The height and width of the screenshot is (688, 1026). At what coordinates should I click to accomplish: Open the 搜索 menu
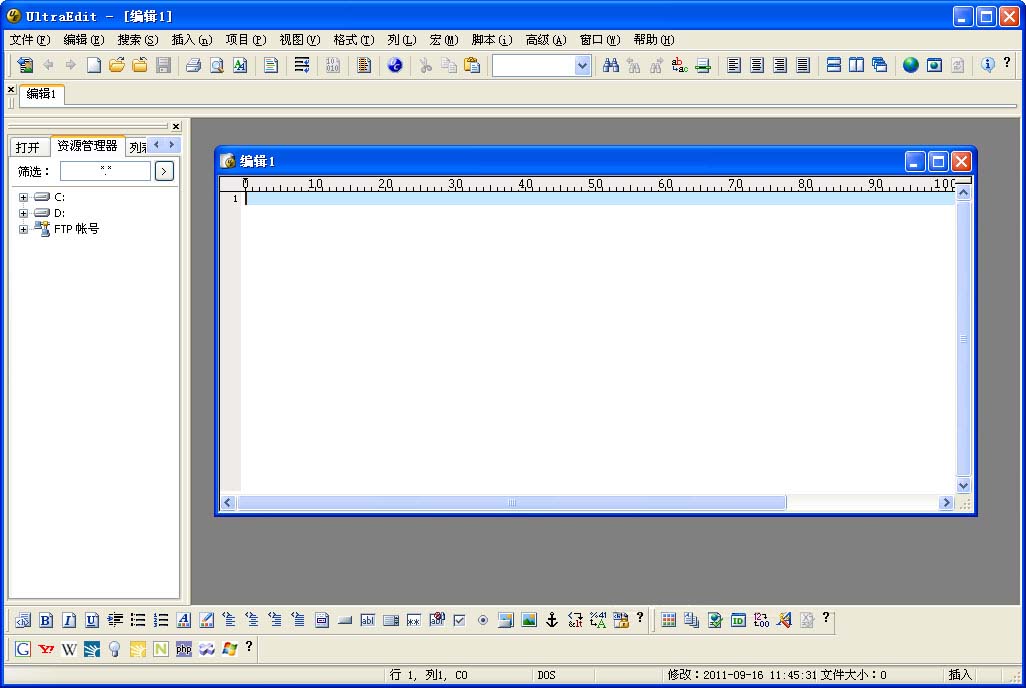[x=137, y=40]
